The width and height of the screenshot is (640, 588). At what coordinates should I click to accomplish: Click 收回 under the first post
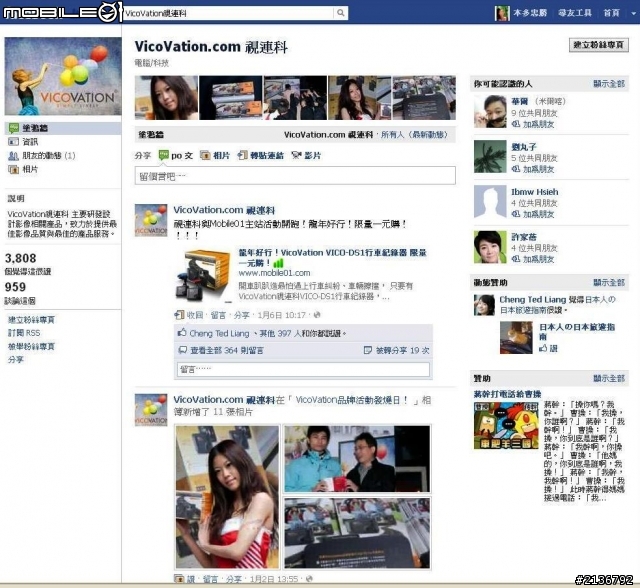195,315
